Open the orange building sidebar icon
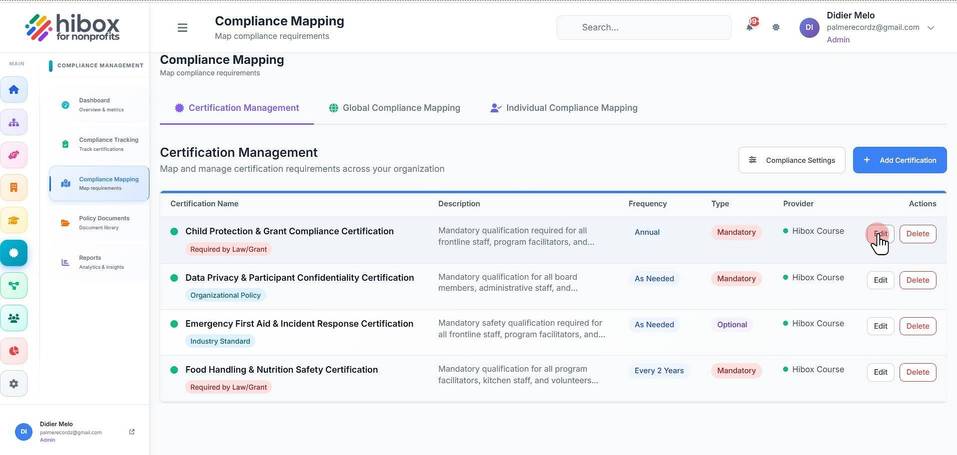 coord(13,187)
